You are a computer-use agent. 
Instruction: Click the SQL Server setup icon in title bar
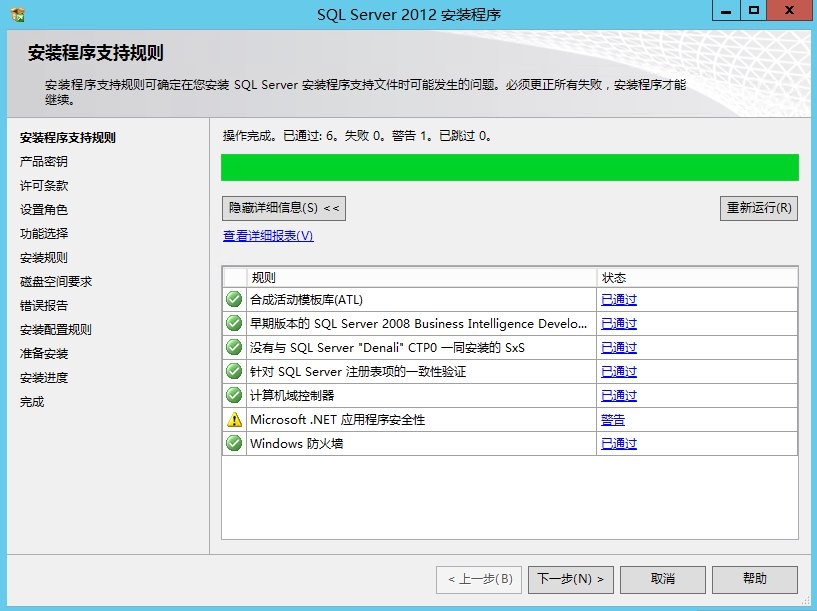point(18,14)
